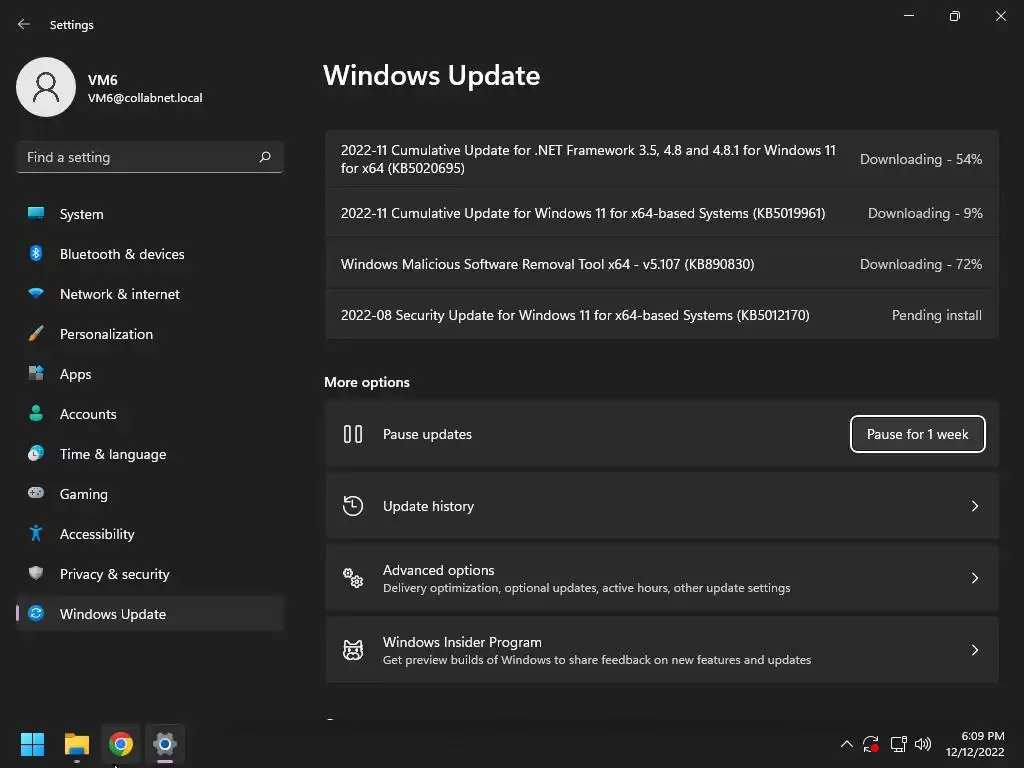The width and height of the screenshot is (1024, 768).
Task: Click the Windows Update sync icon in sidebar
Action: 36,613
